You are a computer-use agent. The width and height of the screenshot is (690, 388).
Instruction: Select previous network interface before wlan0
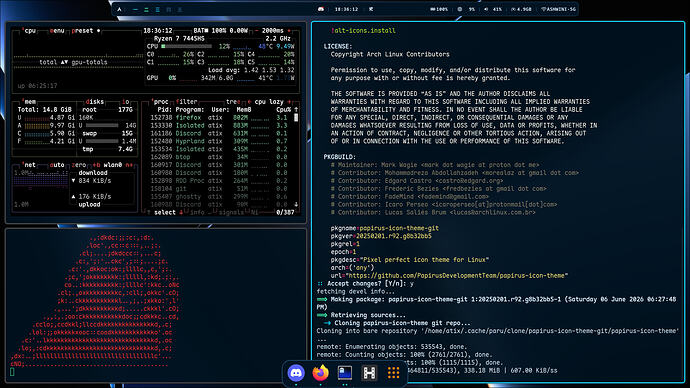[96, 165]
